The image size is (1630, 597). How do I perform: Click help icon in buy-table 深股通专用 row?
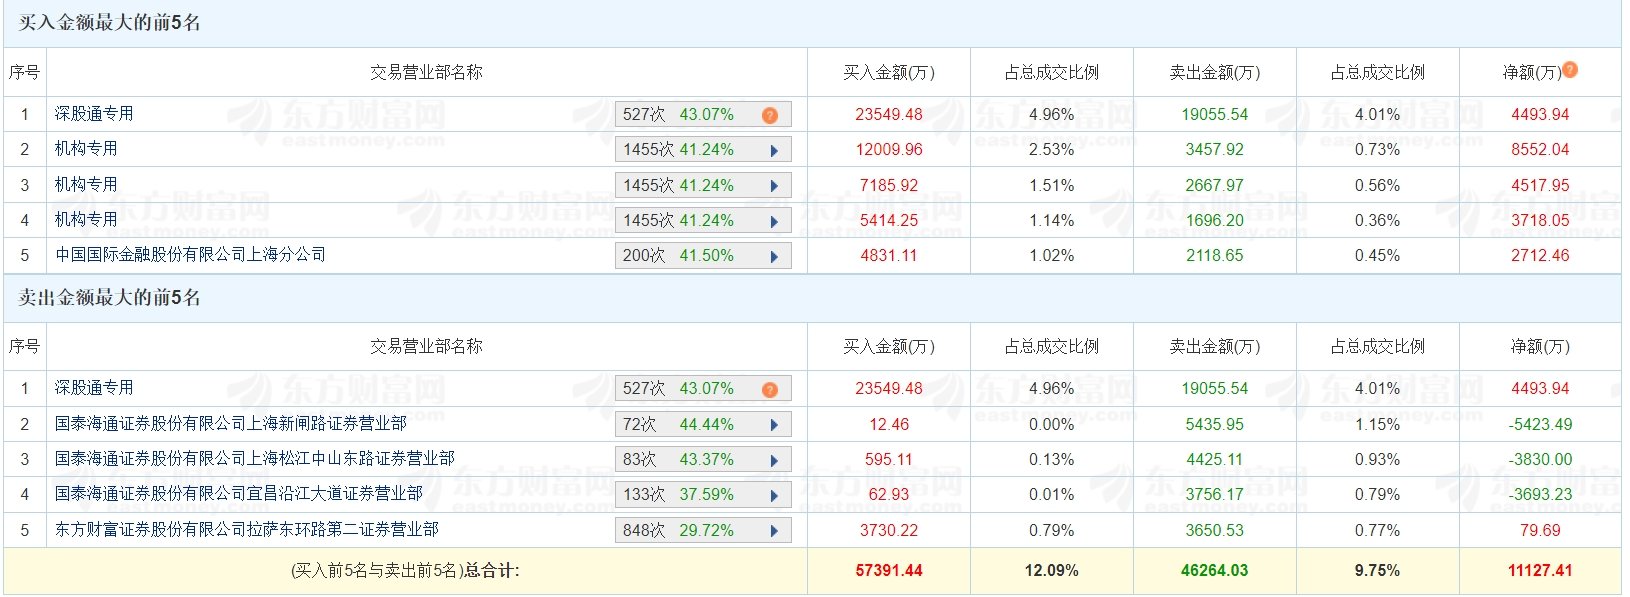tap(769, 115)
